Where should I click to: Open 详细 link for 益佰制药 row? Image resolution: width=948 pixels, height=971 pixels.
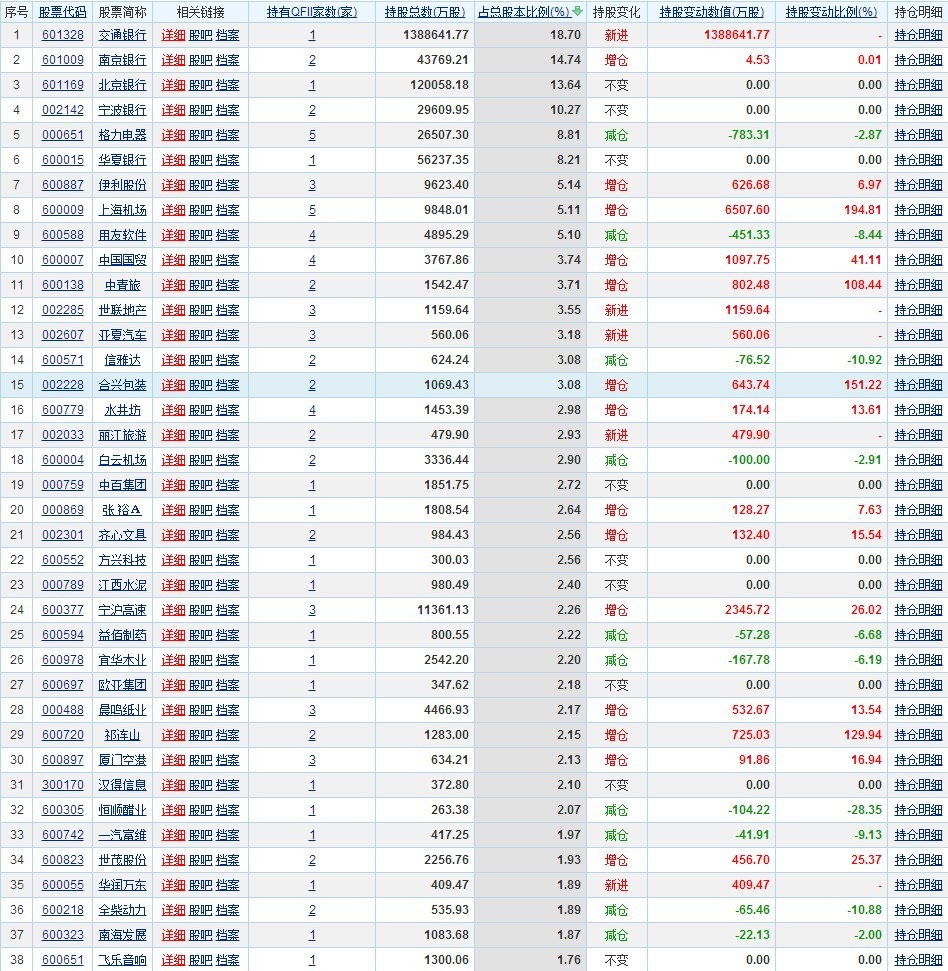173,635
